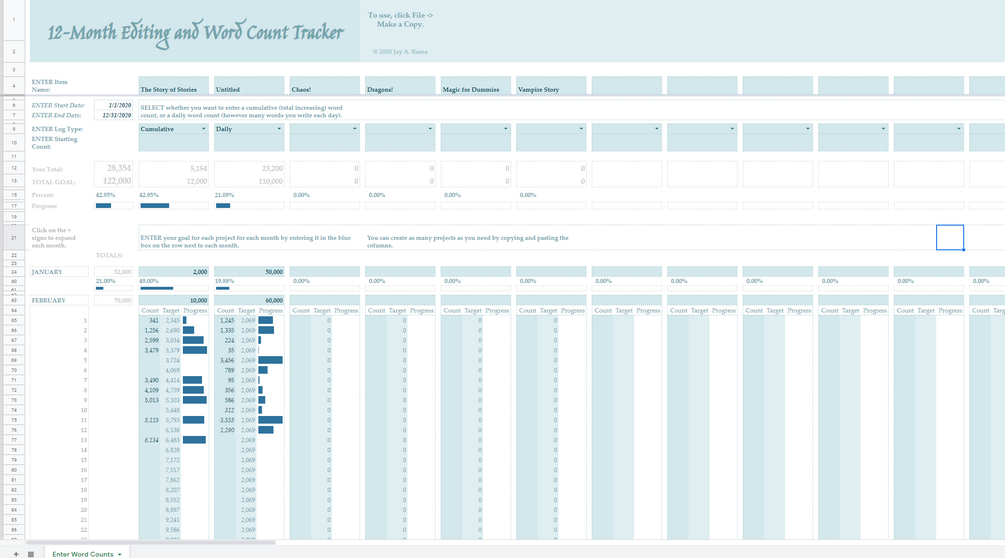Select the Vampire Story name cell
The width and height of the screenshot is (1005, 558).
[x=551, y=86]
